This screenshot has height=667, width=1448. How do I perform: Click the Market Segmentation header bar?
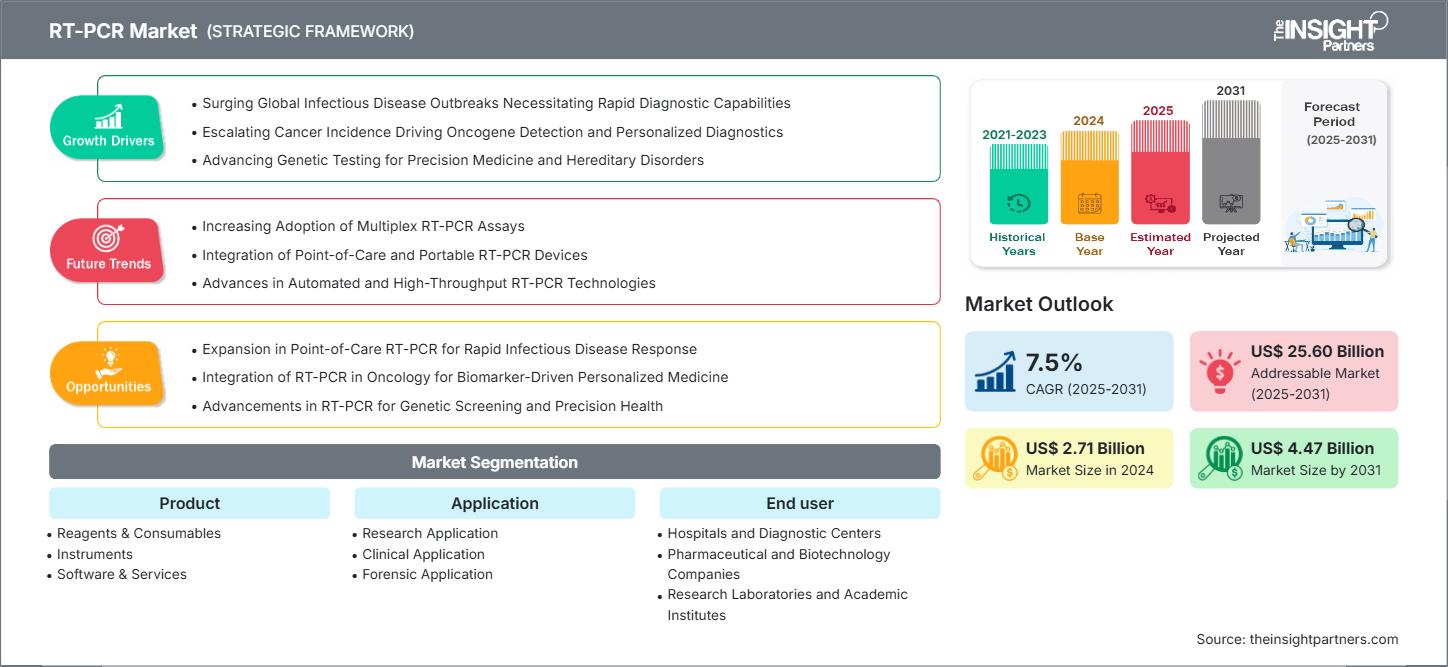click(494, 461)
